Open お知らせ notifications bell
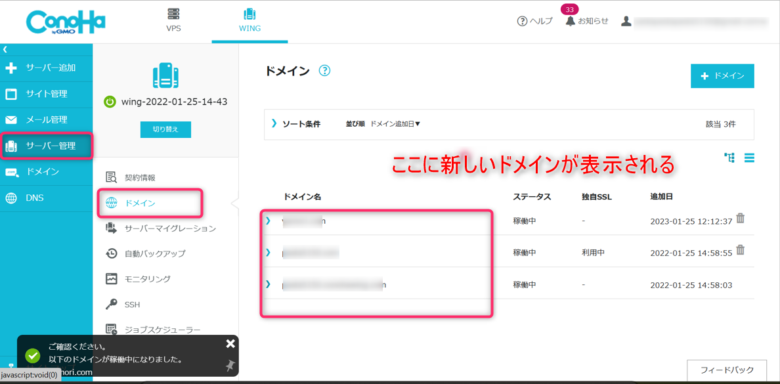The image size is (780, 384). pyautogui.click(x=587, y=21)
